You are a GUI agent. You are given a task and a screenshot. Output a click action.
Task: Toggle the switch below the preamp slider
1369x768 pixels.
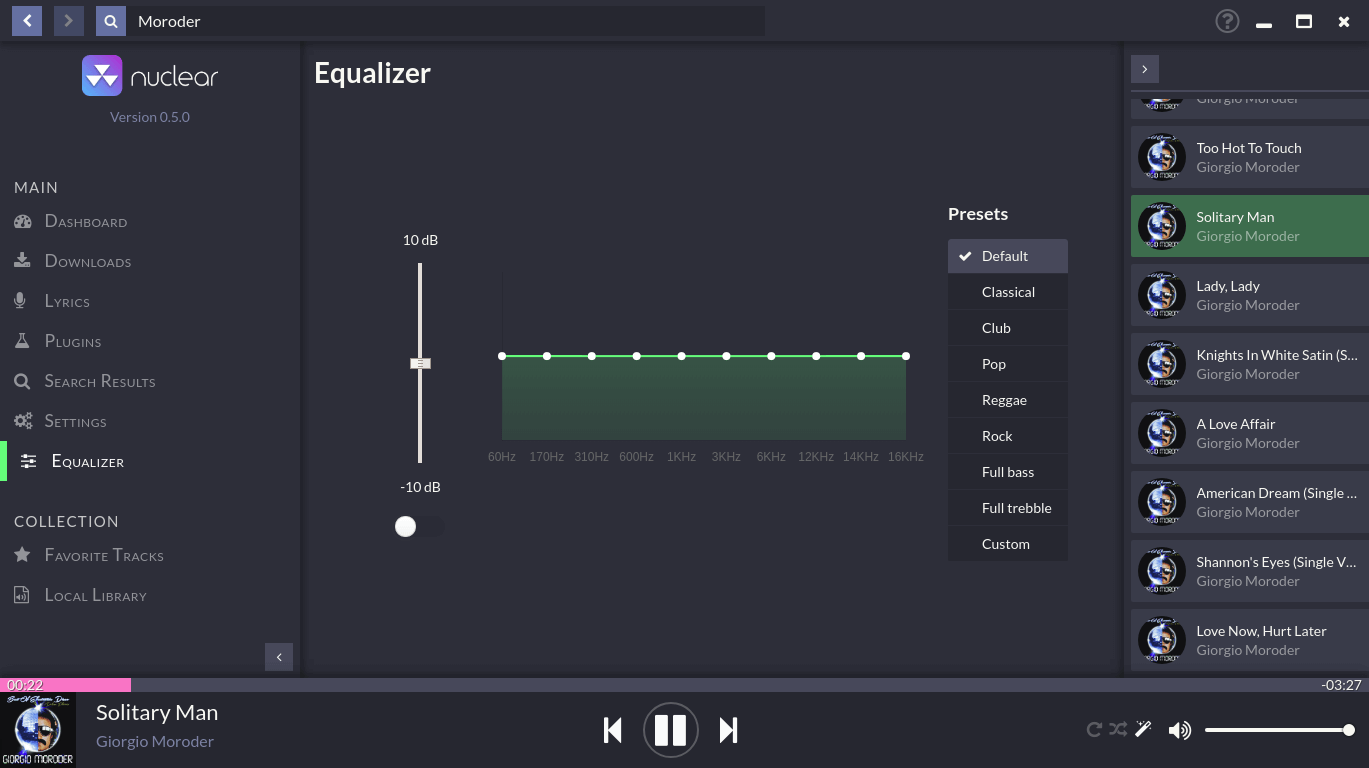coord(419,526)
